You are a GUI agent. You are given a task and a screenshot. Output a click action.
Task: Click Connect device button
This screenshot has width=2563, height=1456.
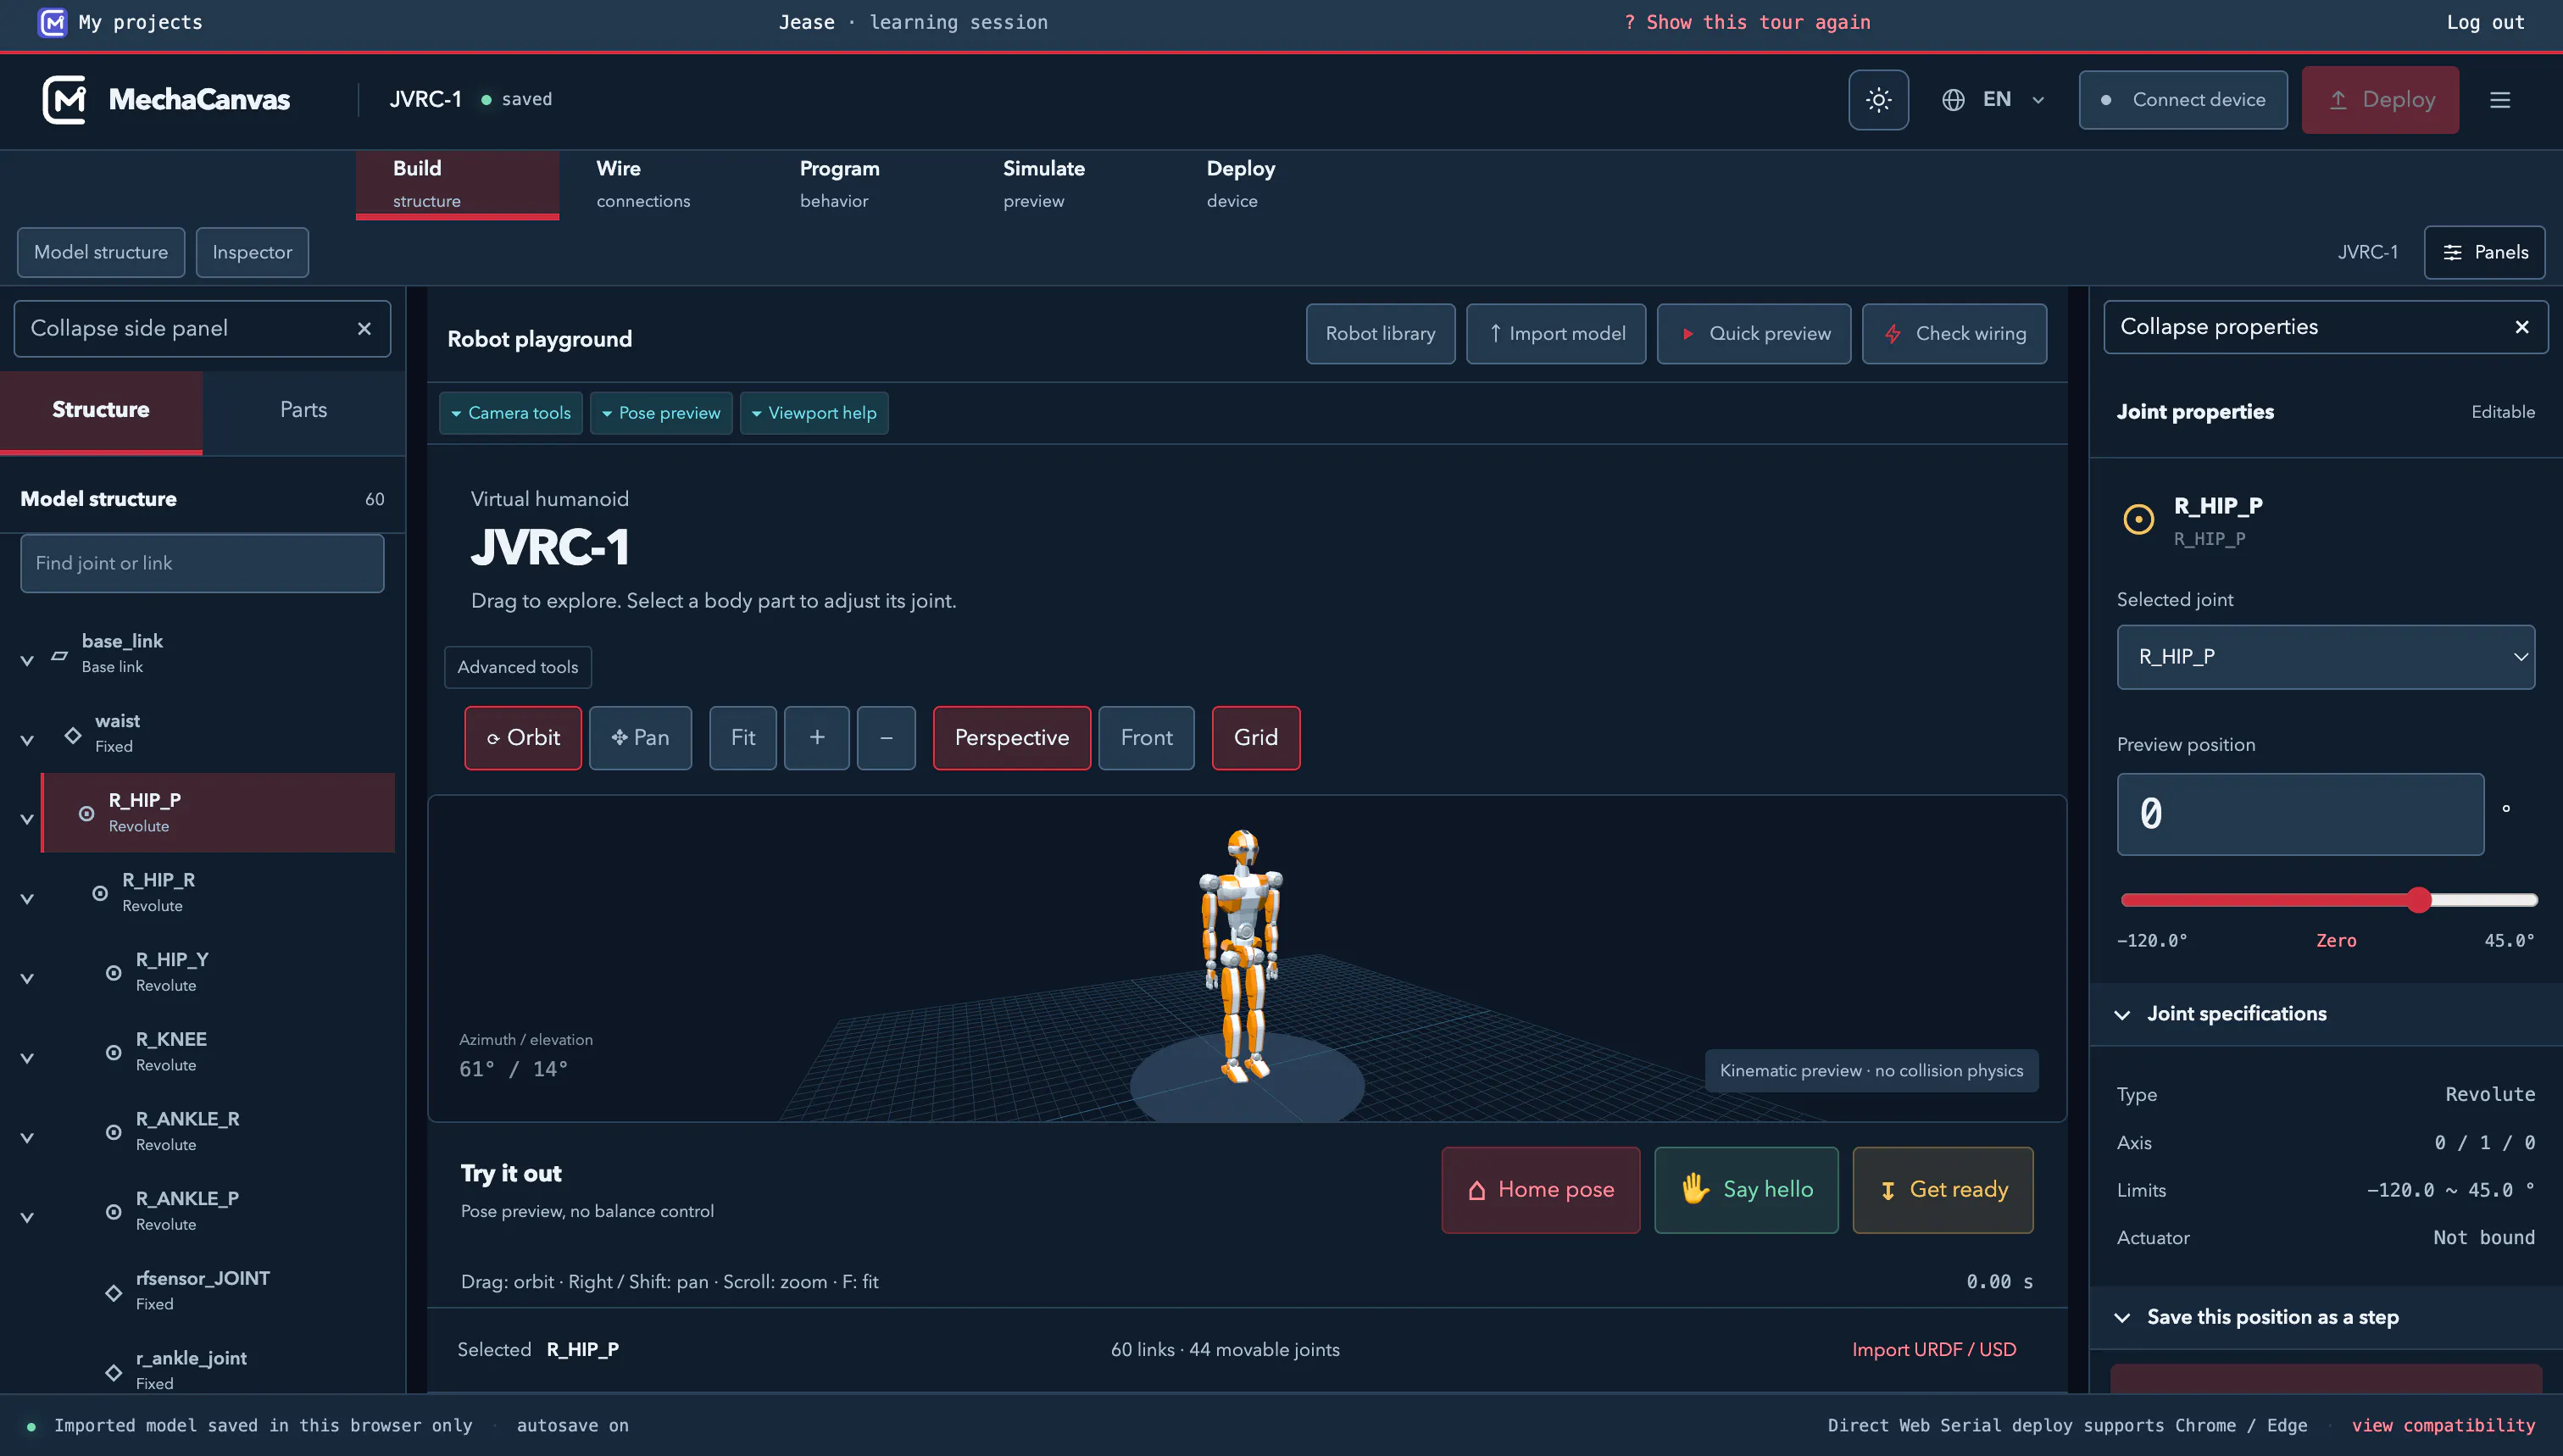[x=2183, y=99]
